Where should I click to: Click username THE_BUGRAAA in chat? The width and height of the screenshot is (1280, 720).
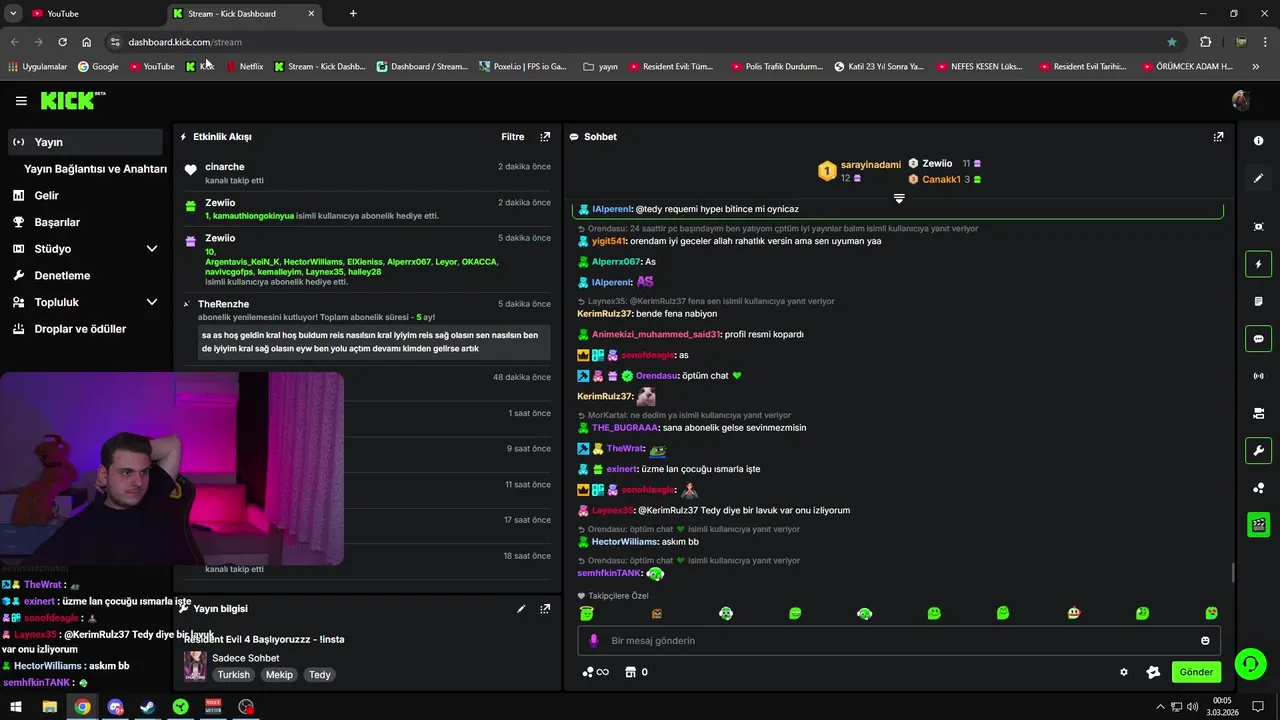tap(625, 428)
